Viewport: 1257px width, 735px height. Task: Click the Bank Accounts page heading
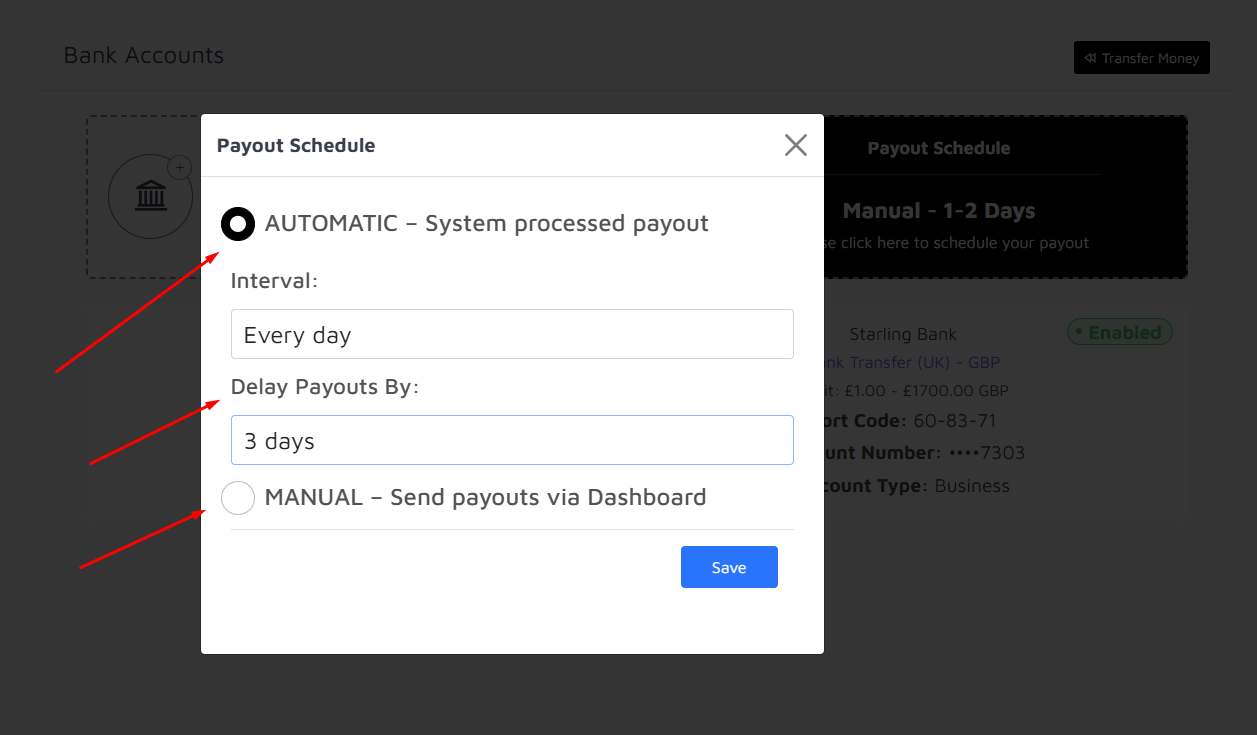tap(144, 55)
